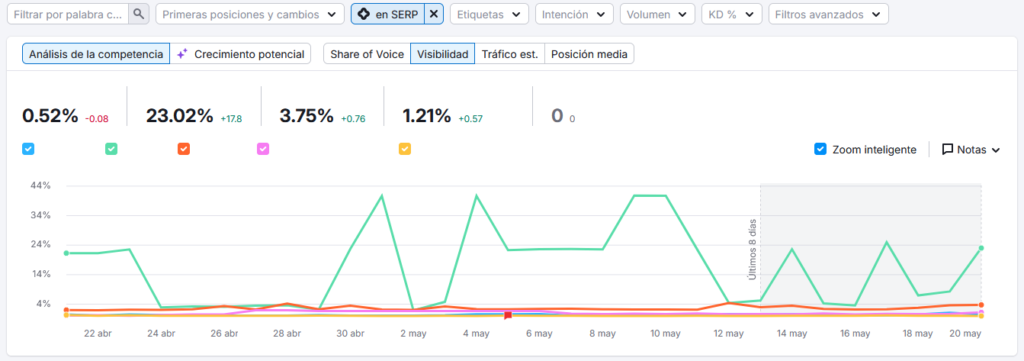Click the '10 may' axis label
The image size is (1024, 361).
665,334
